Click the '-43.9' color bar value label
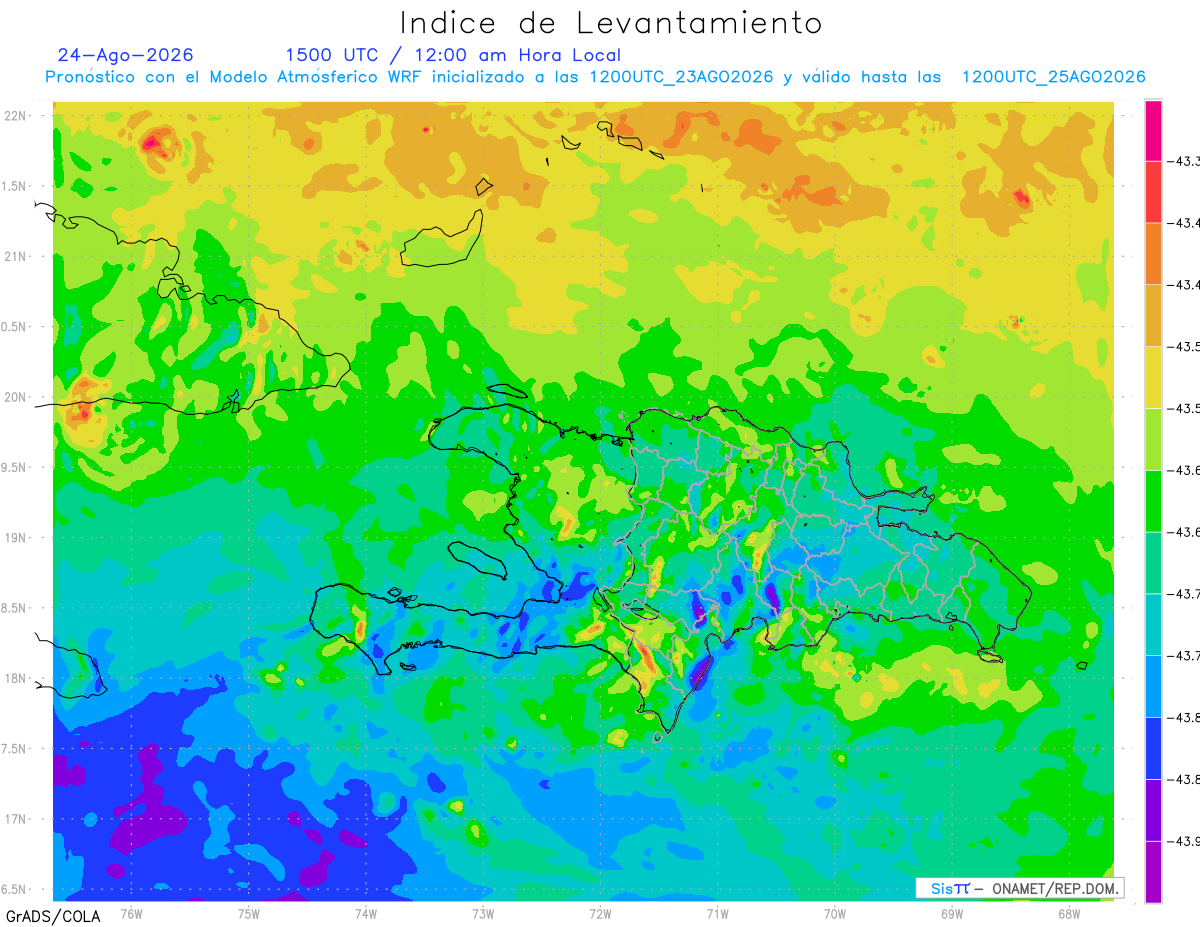 [x=1184, y=840]
